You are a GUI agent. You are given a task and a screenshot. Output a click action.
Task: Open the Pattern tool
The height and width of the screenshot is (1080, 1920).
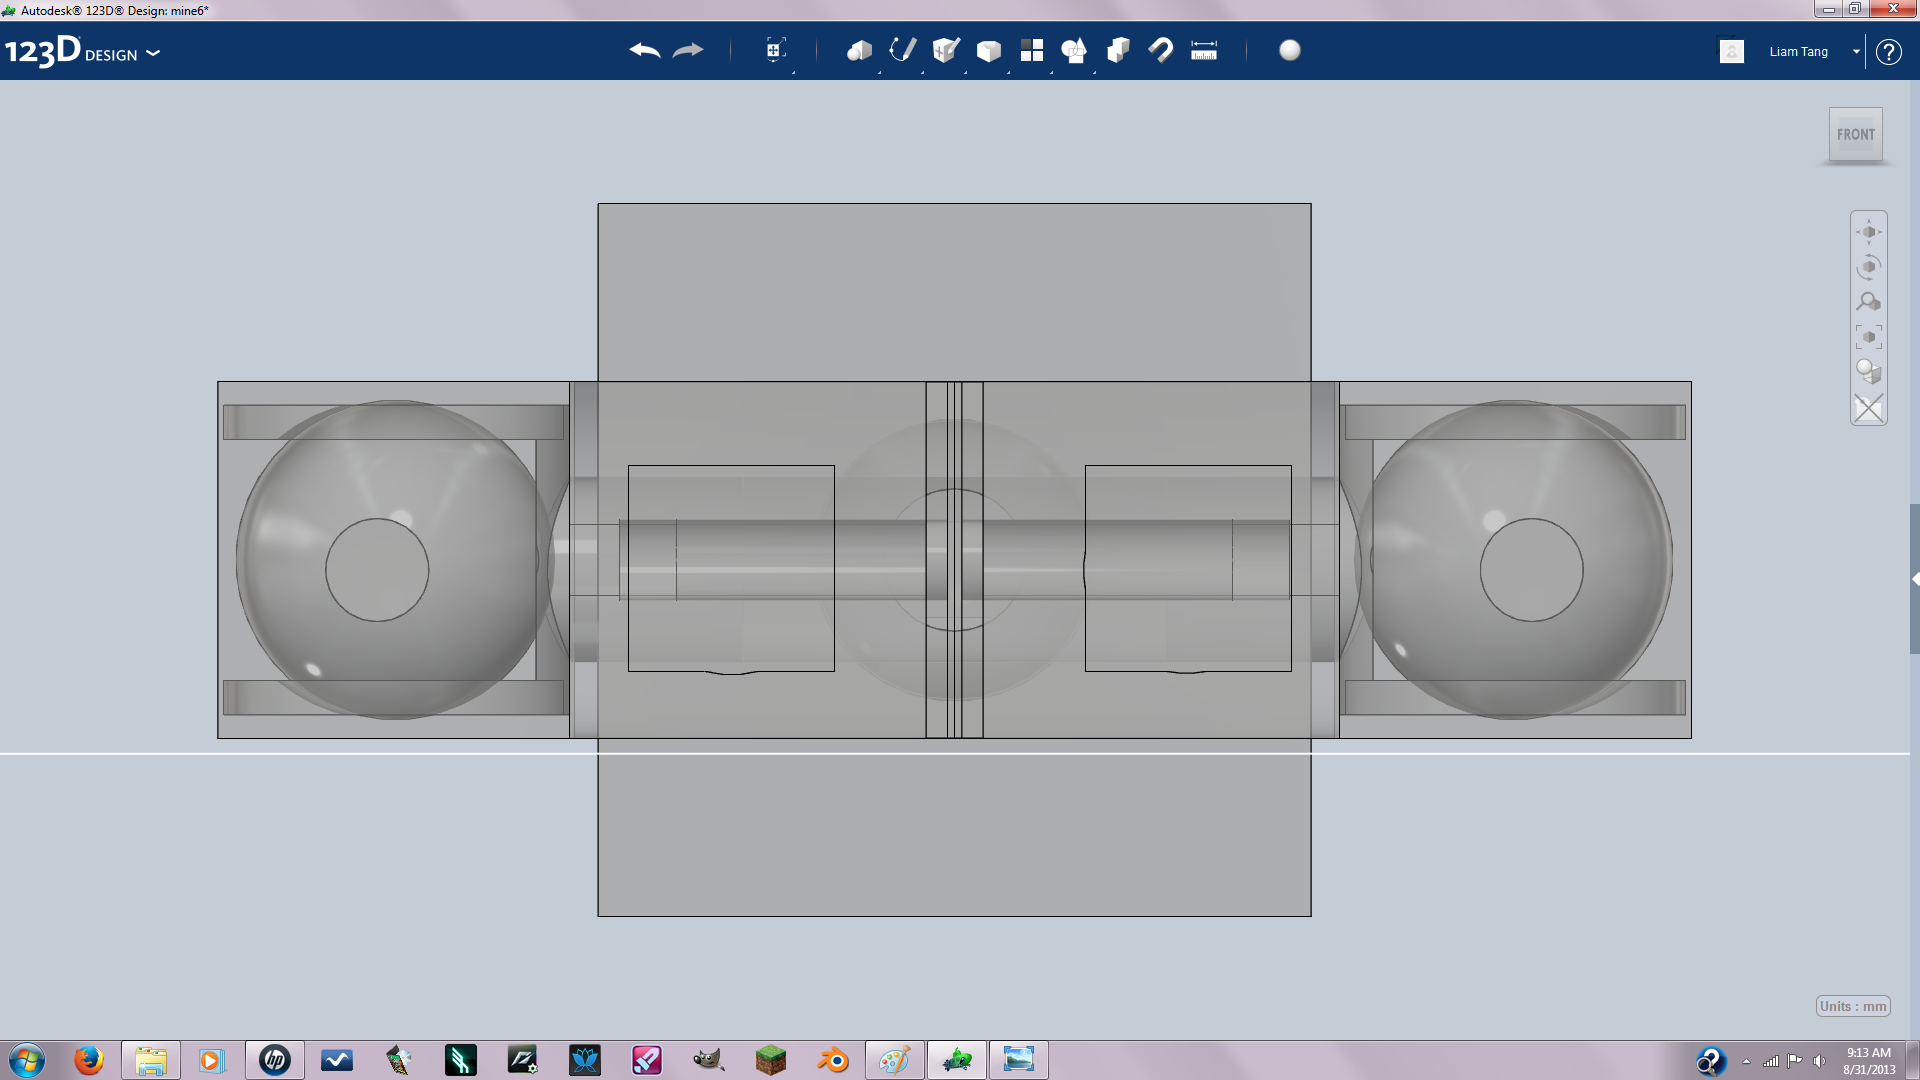tap(1032, 50)
